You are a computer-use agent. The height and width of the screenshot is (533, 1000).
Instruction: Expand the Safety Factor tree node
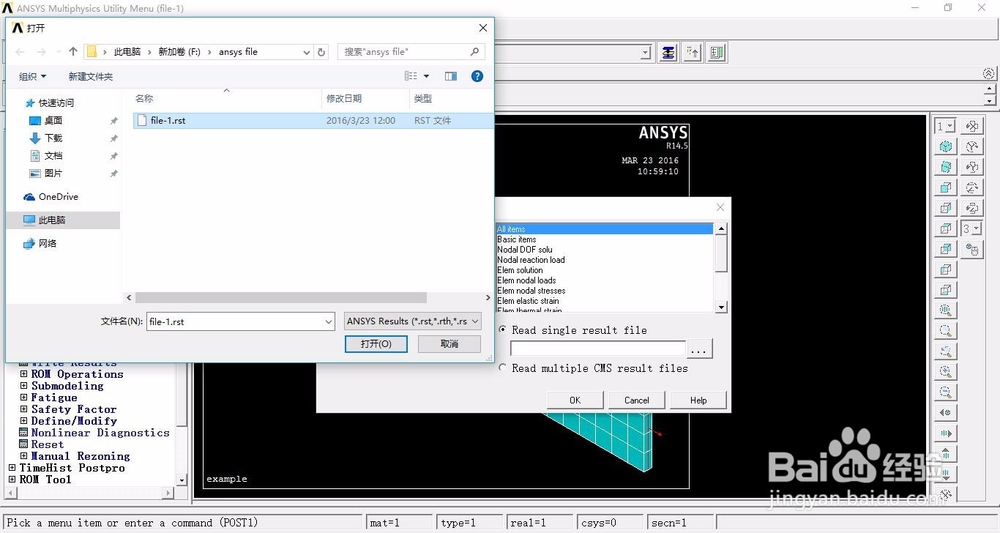click(x=24, y=409)
